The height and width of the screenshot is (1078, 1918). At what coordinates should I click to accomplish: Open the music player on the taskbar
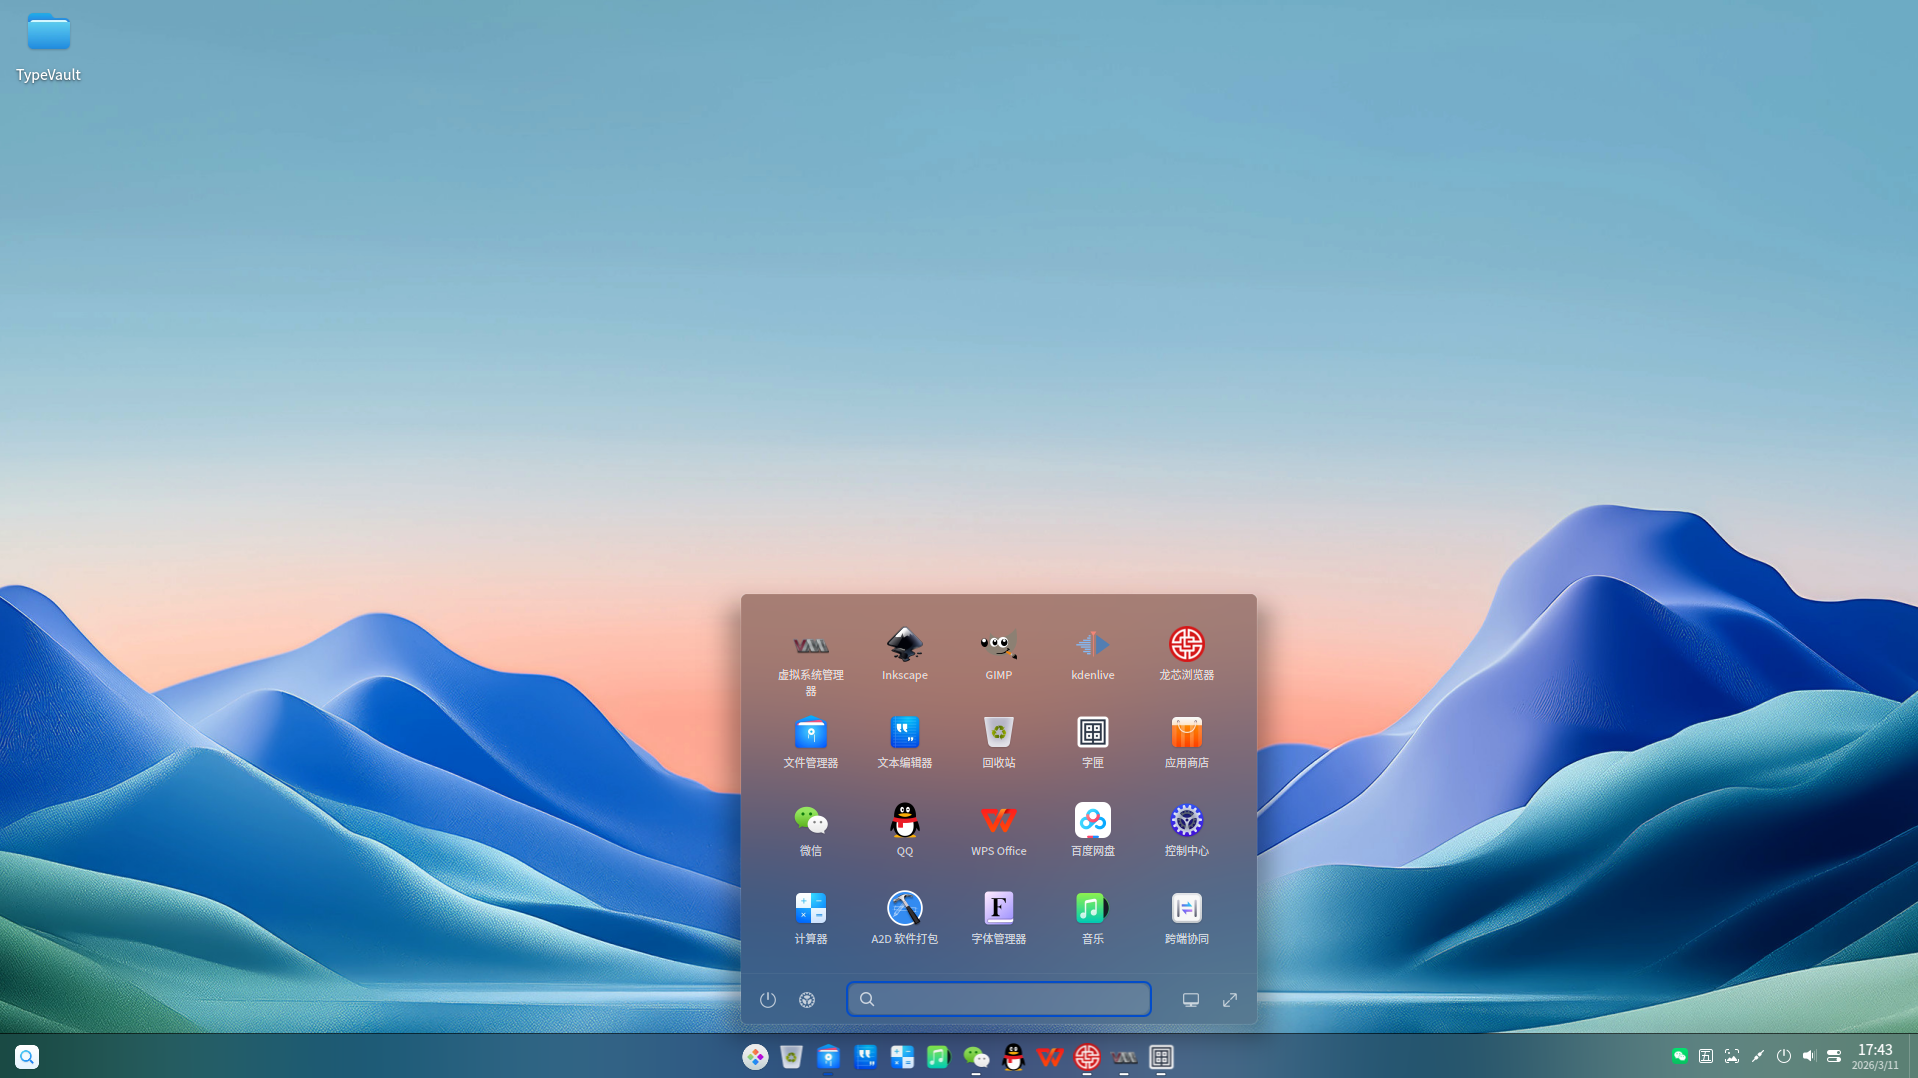click(x=938, y=1056)
